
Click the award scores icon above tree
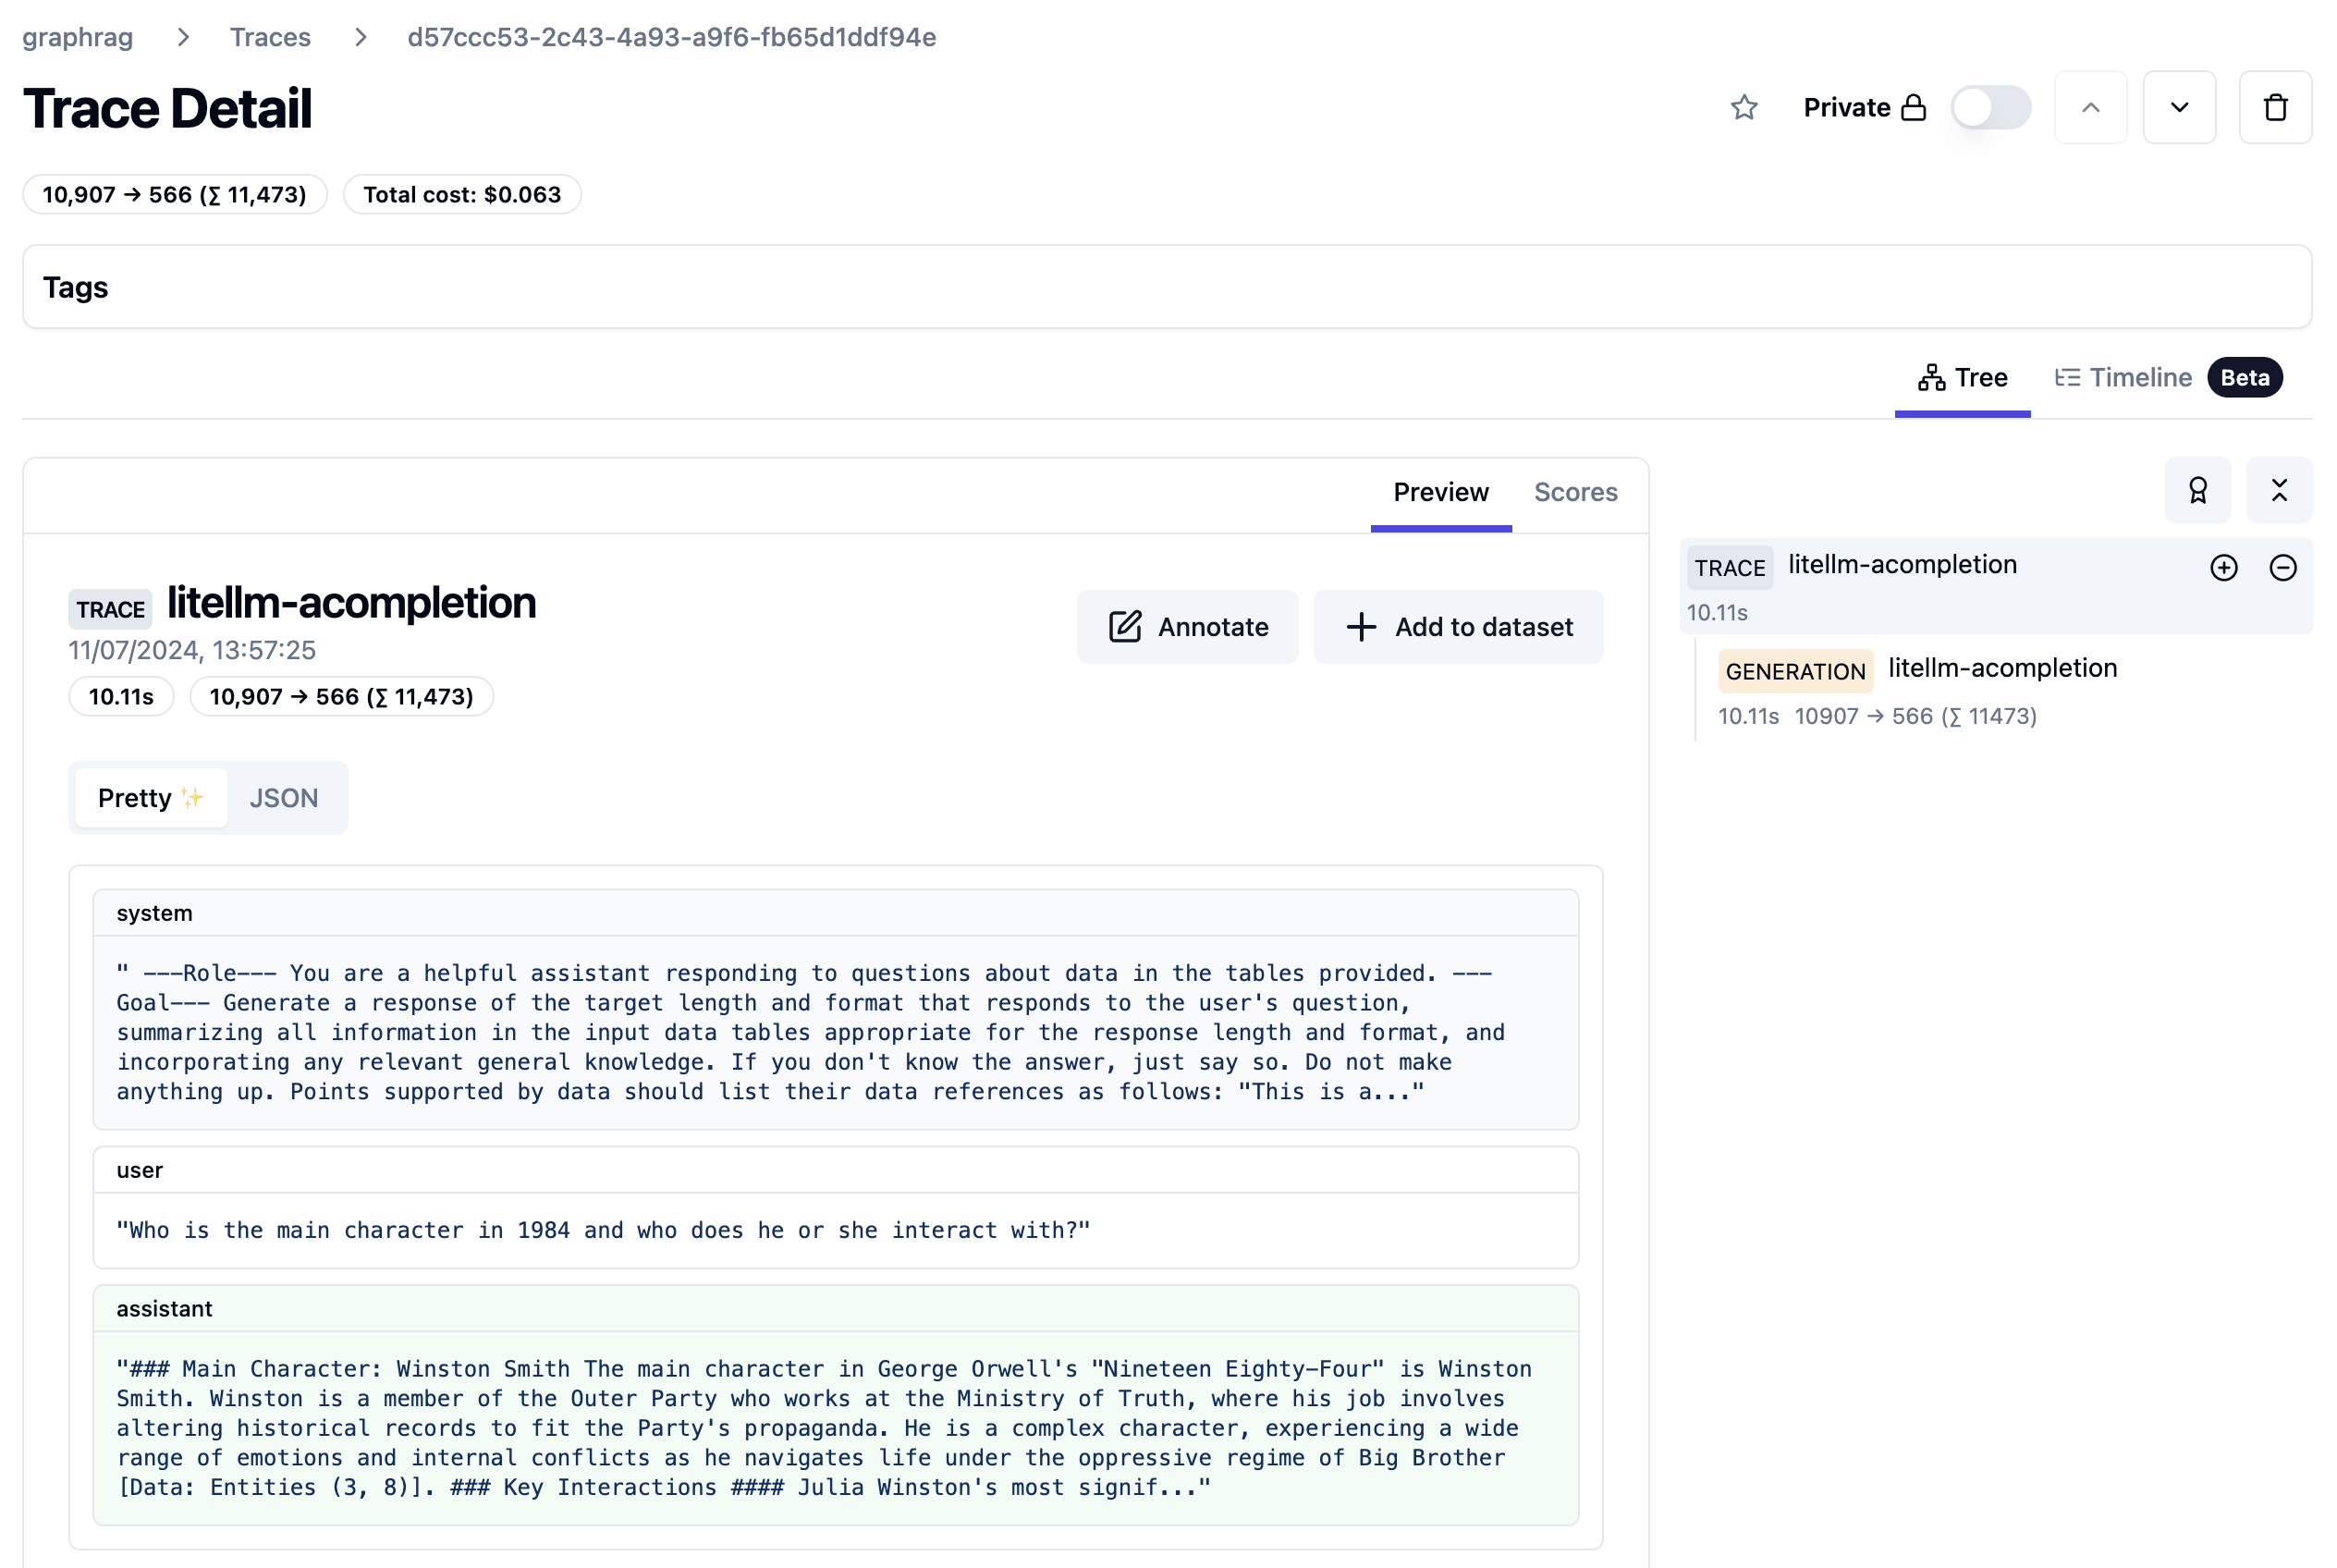[2197, 490]
